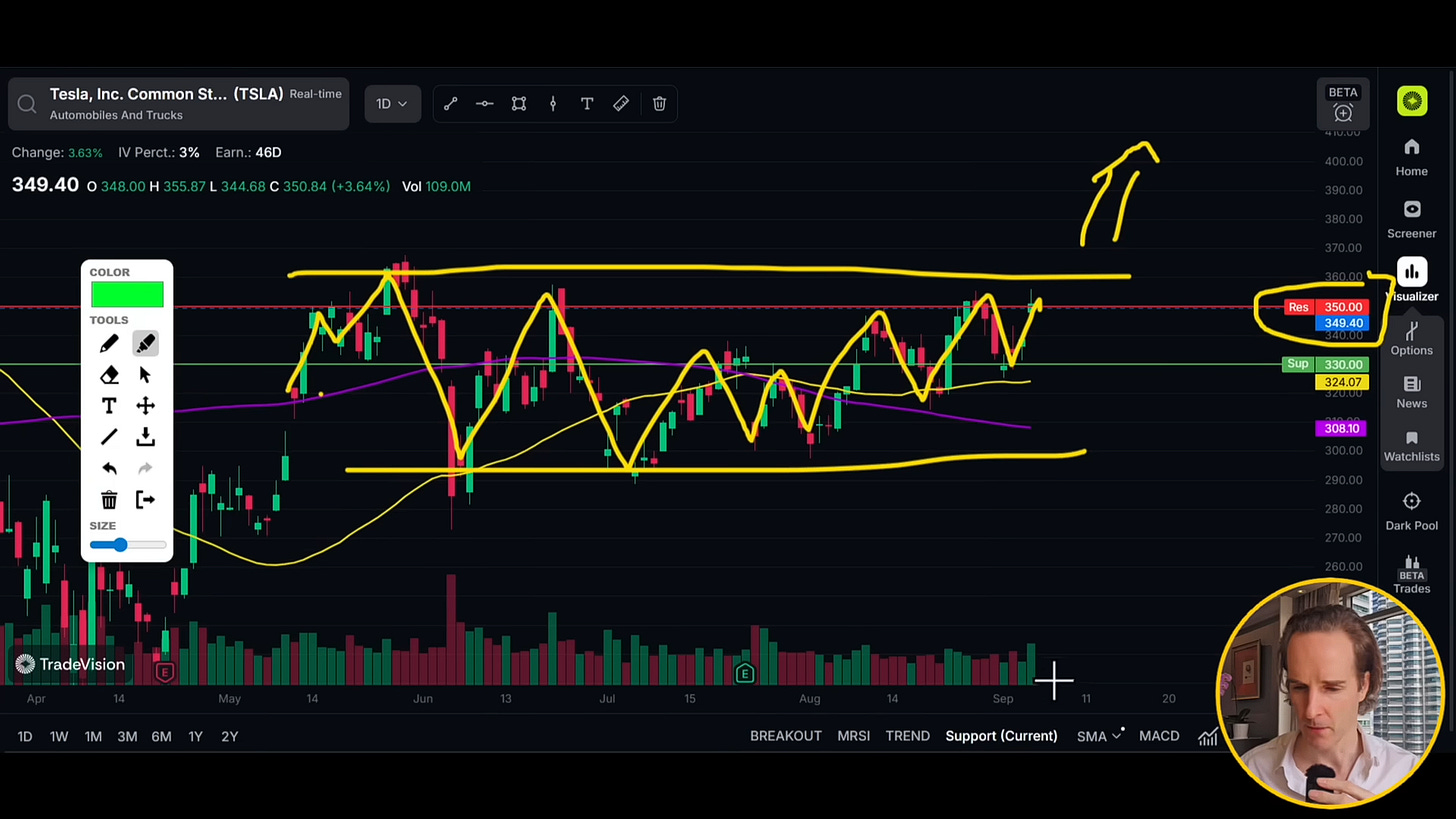
Task: Open the Screener in the sidebar
Action: pos(1411,220)
